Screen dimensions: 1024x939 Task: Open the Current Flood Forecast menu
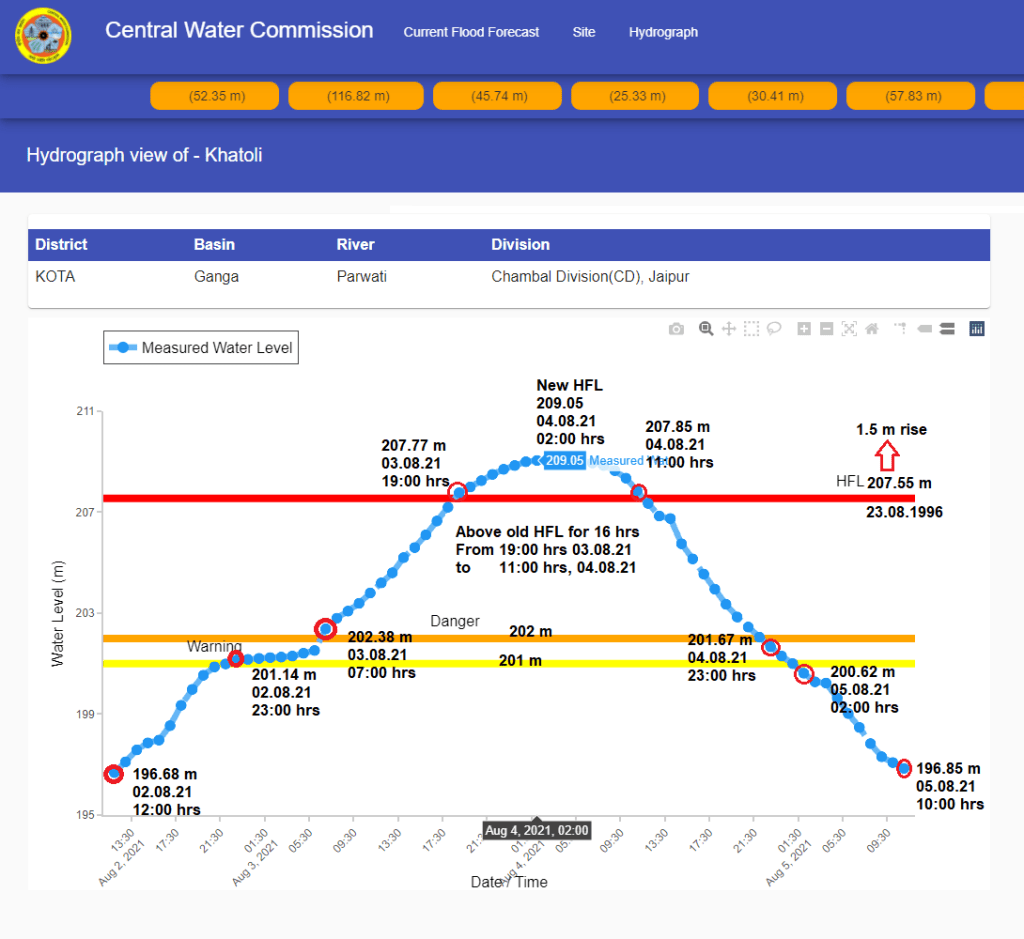pyautogui.click(x=471, y=32)
